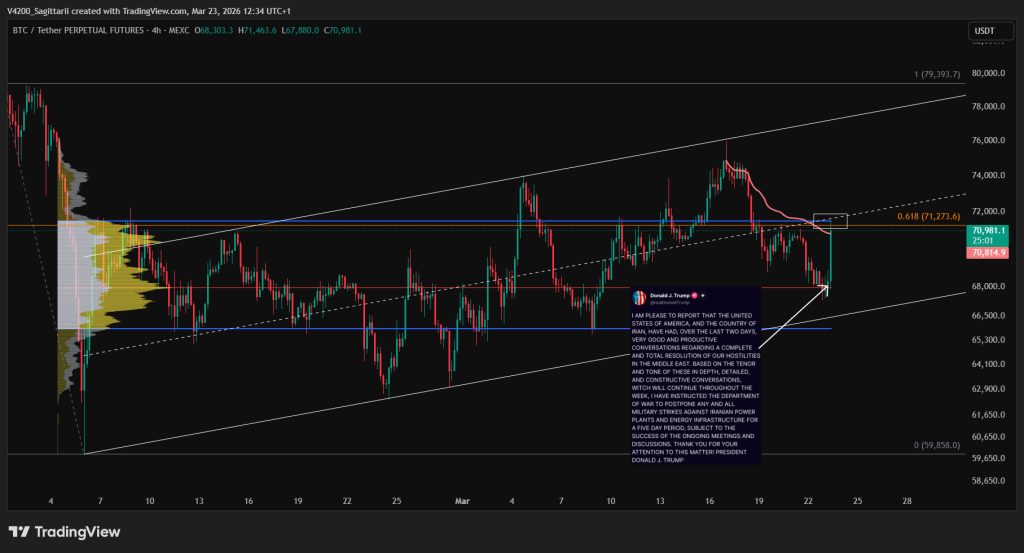Click the Mar label on the time axis
This screenshot has height=553, width=1024.
[461, 500]
